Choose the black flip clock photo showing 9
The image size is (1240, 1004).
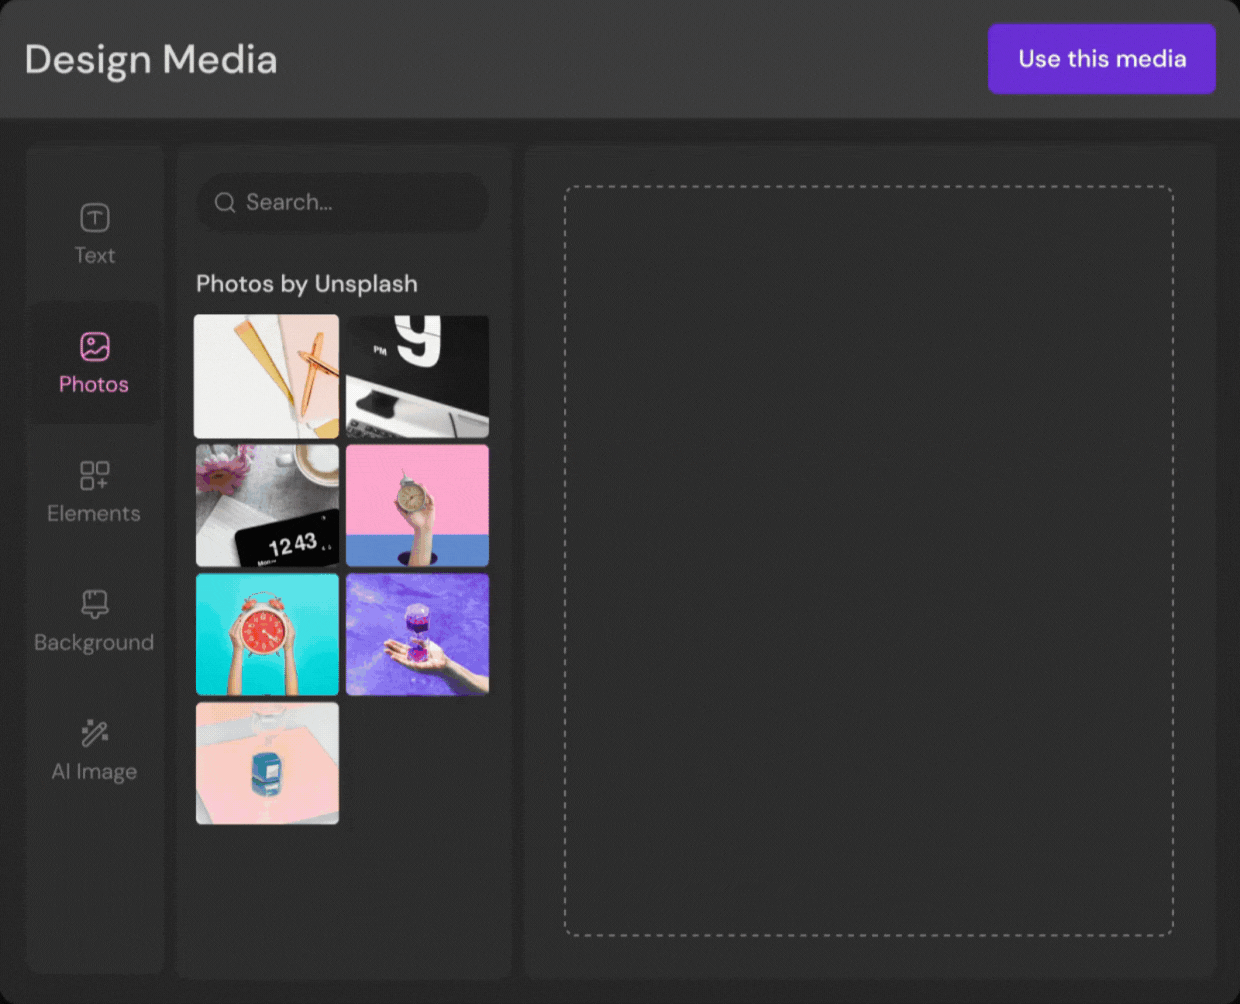pos(417,377)
